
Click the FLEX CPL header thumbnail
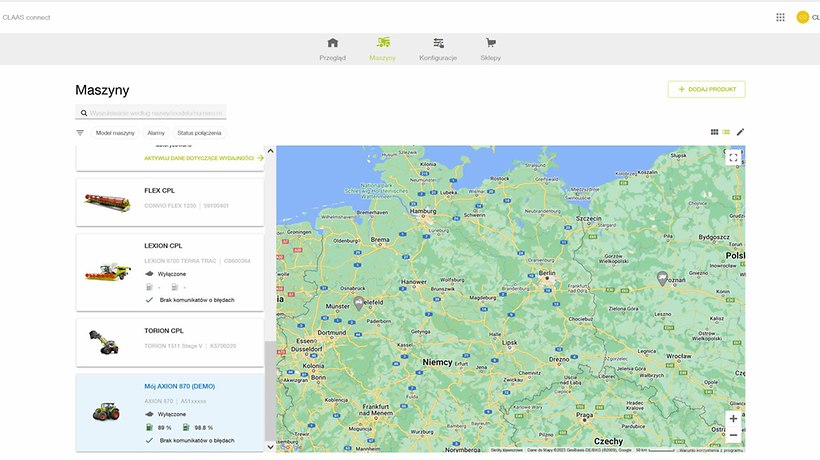(x=108, y=202)
